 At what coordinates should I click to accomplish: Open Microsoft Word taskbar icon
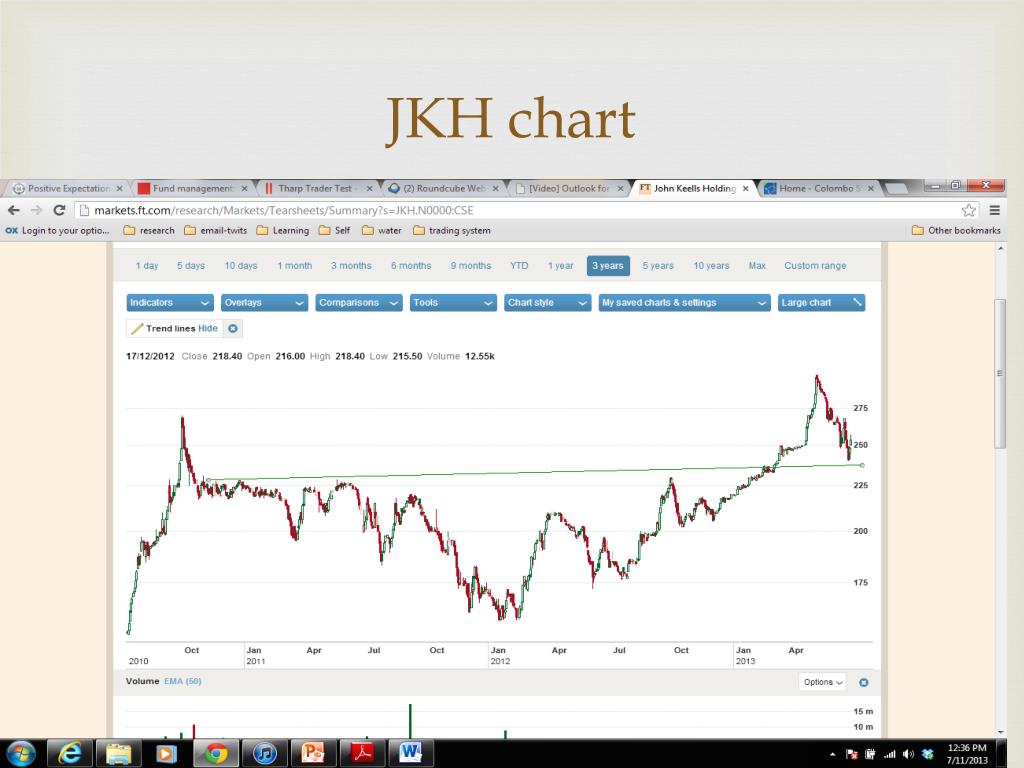[x=410, y=754]
